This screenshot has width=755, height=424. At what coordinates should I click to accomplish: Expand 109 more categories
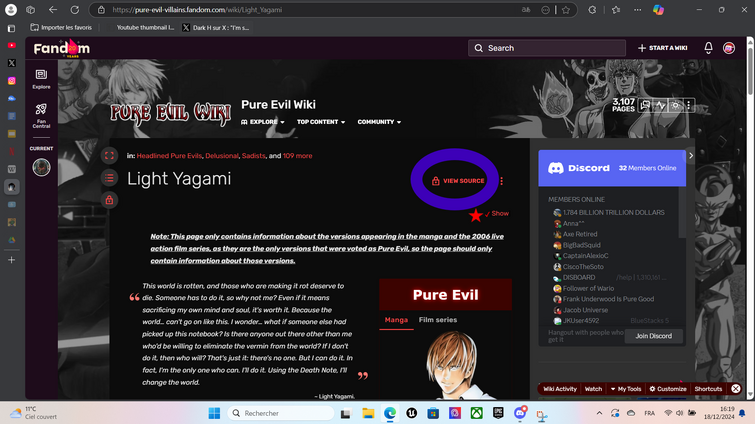[297, 156]
